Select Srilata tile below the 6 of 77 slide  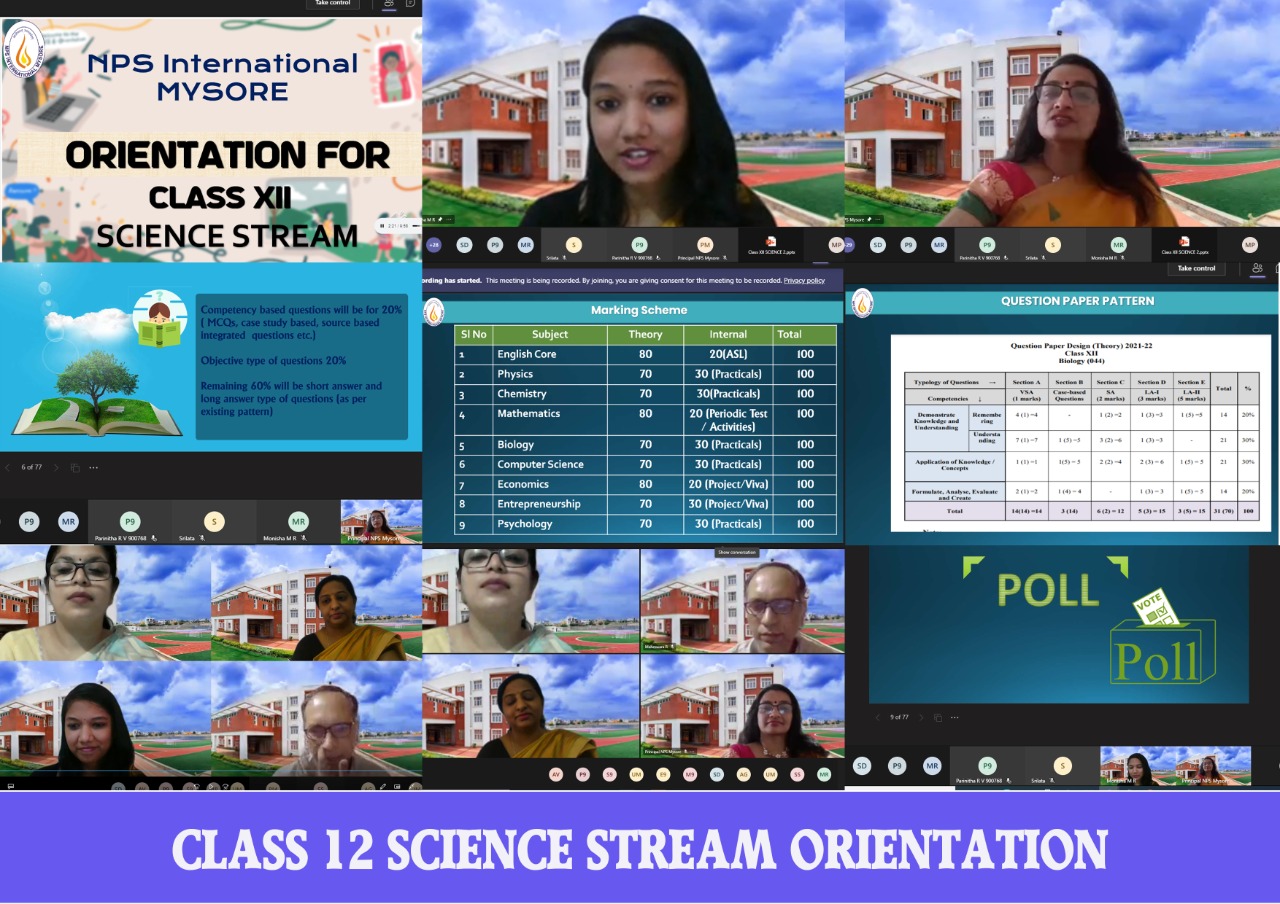pos(214,523)
